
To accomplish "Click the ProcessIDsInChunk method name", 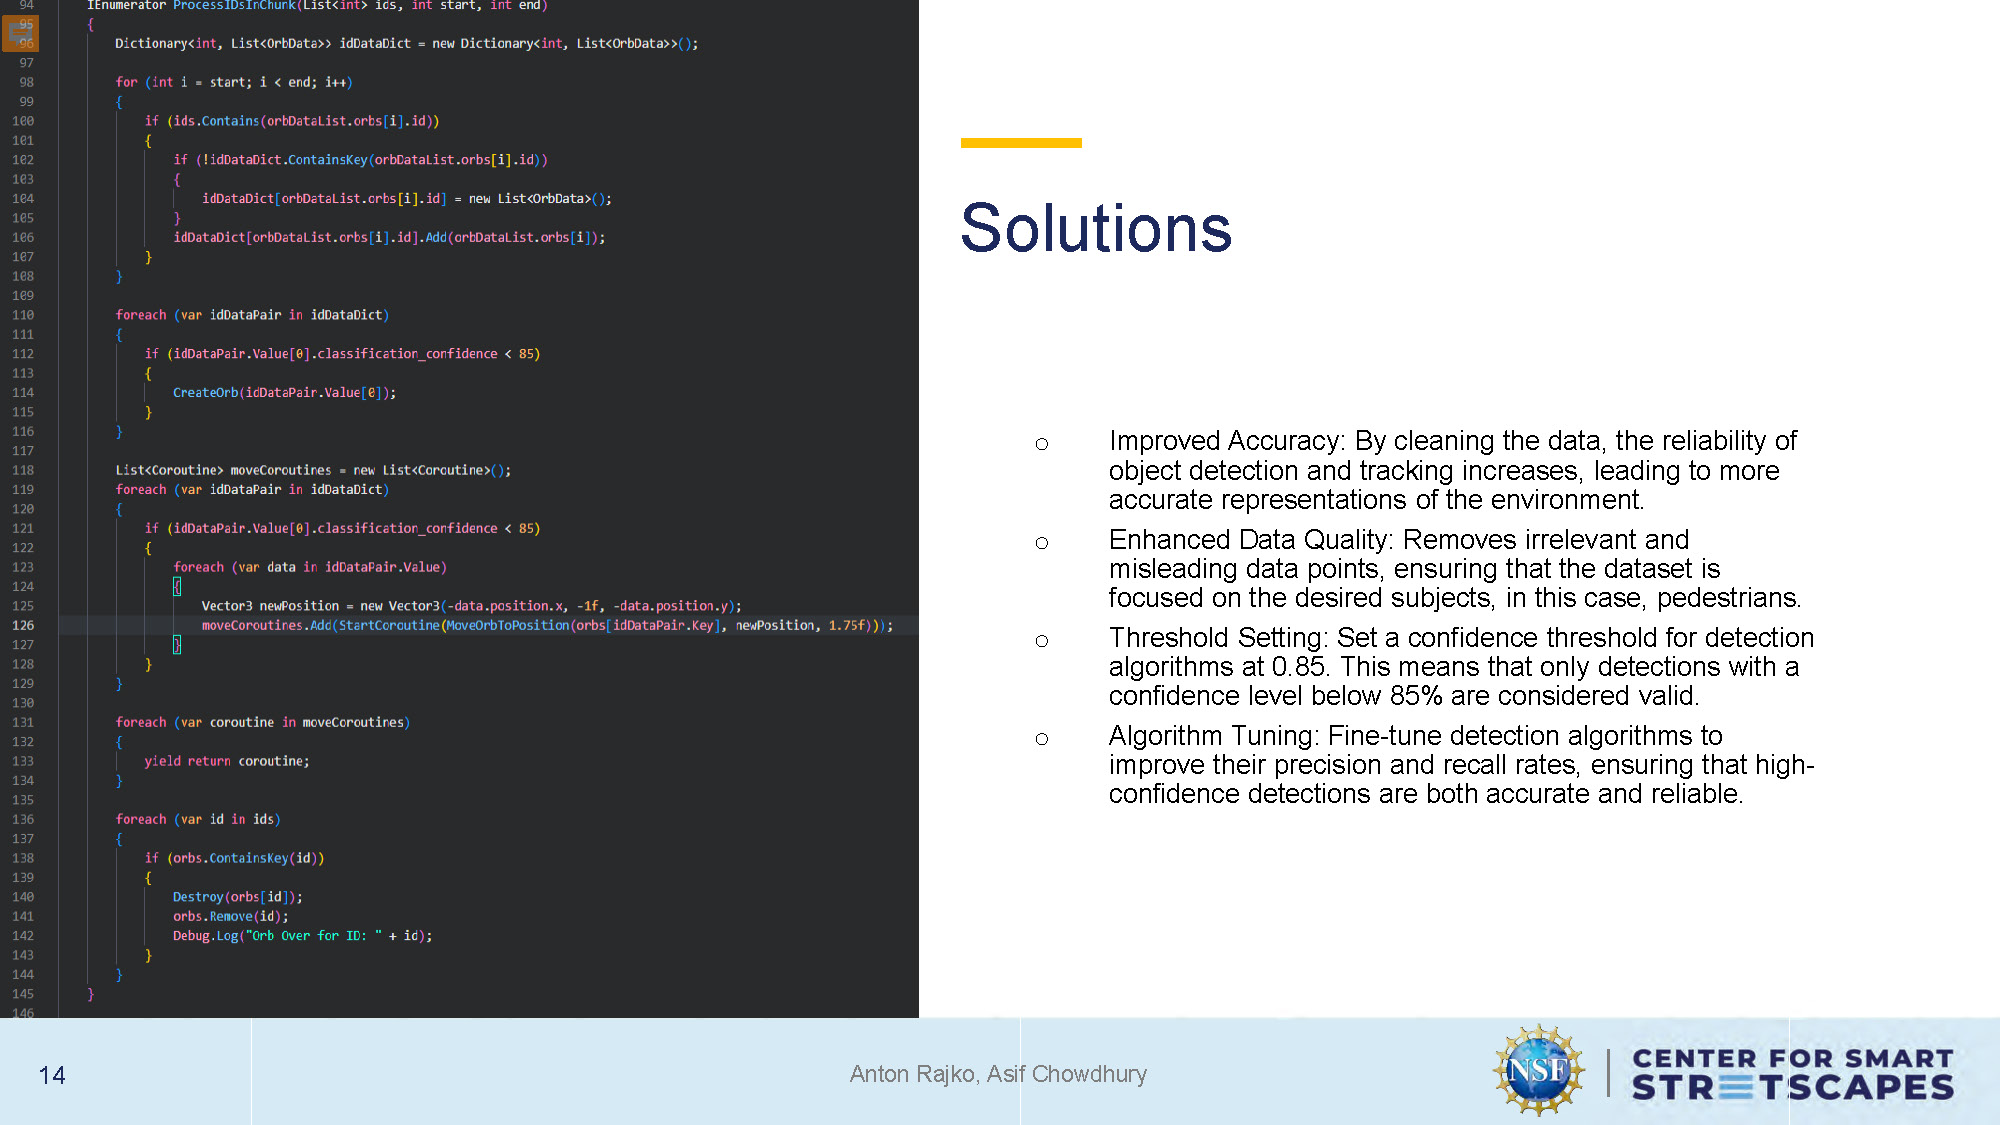I will (234, 6).
